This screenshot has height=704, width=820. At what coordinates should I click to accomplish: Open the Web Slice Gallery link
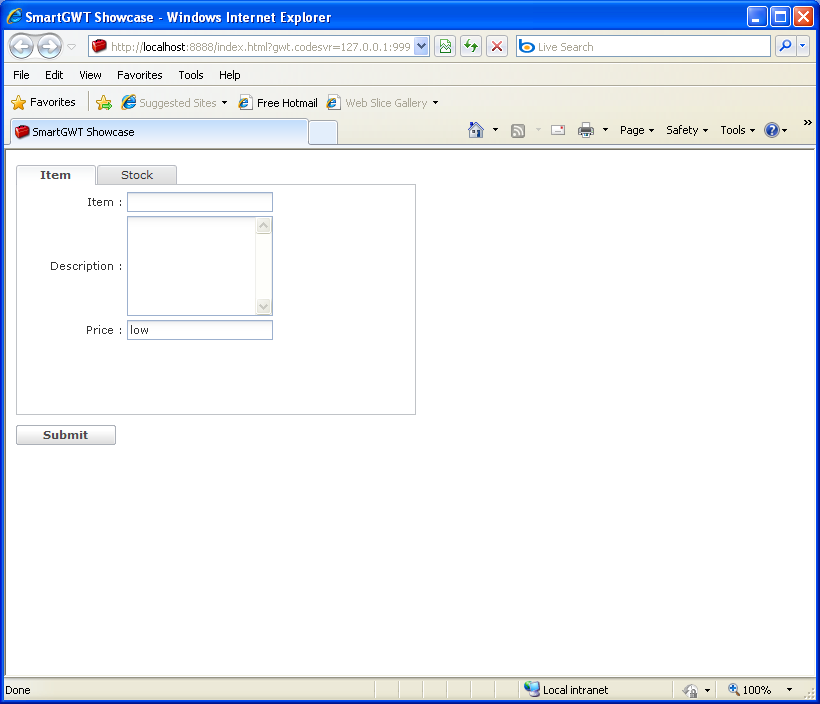coord(382,103)
